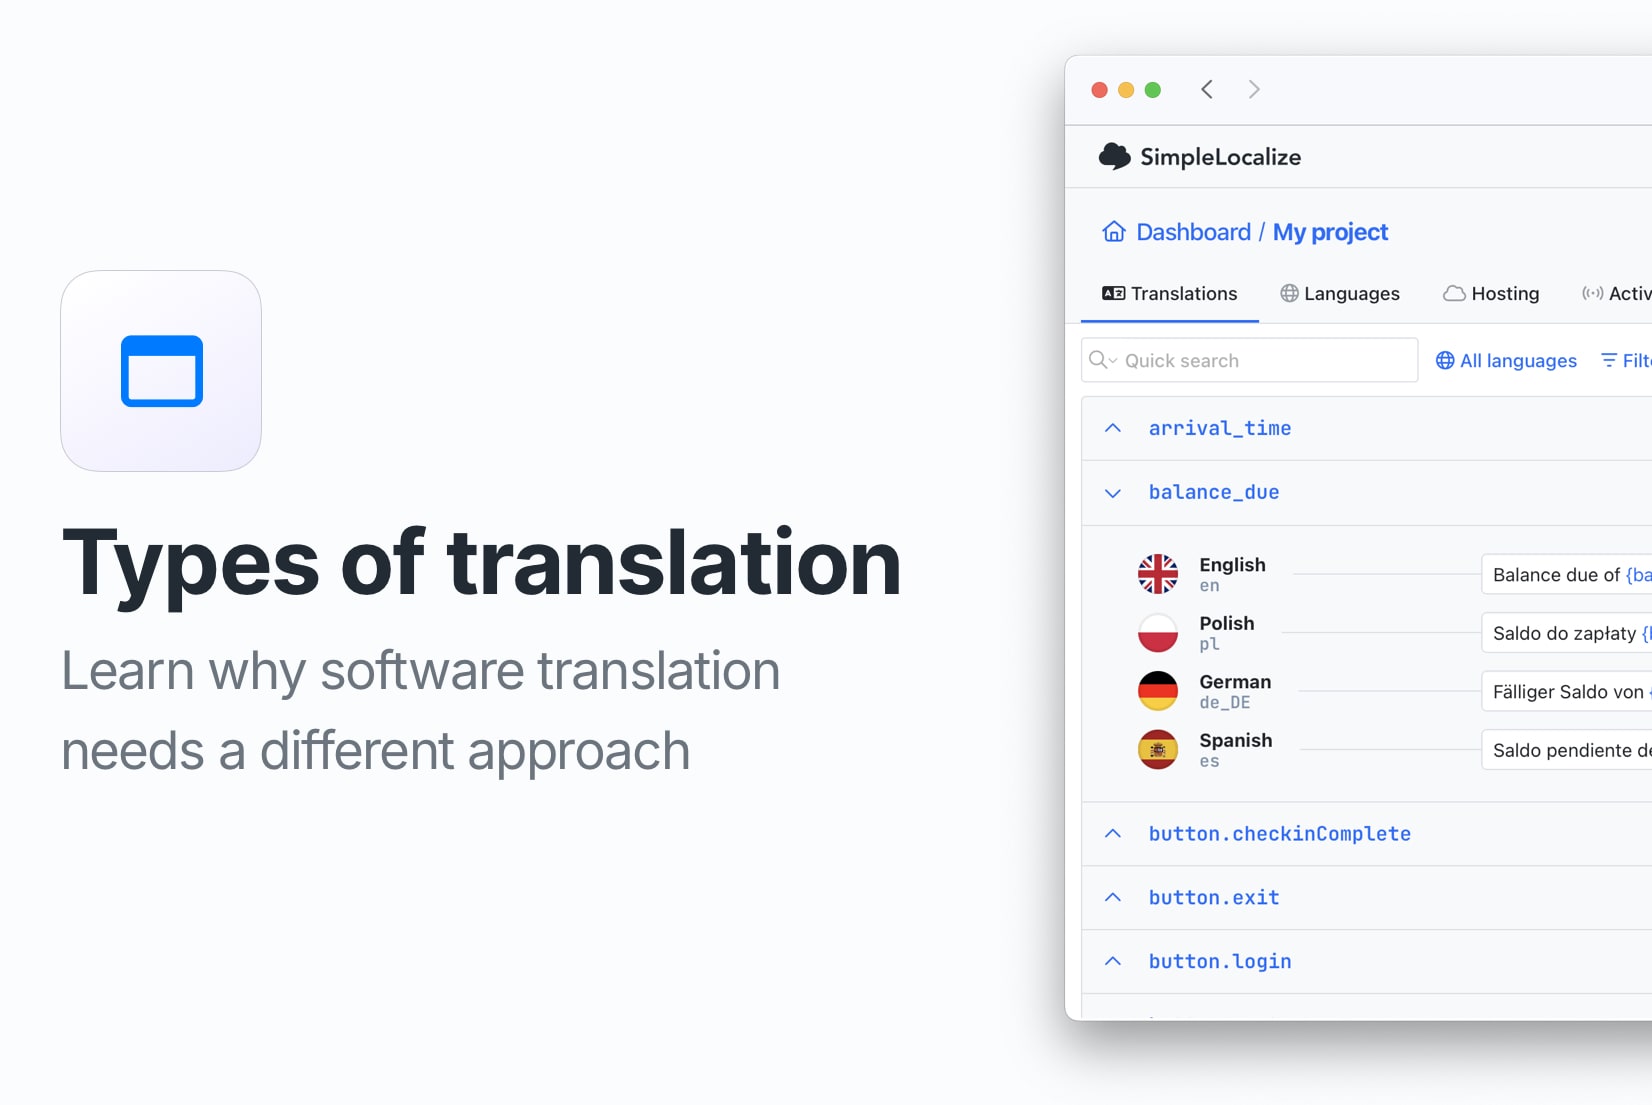Image resolution: width=1652 pixels, height=1105 pixels.
Task: Click the 'Polish' language label
Action: click(1227, 623)
